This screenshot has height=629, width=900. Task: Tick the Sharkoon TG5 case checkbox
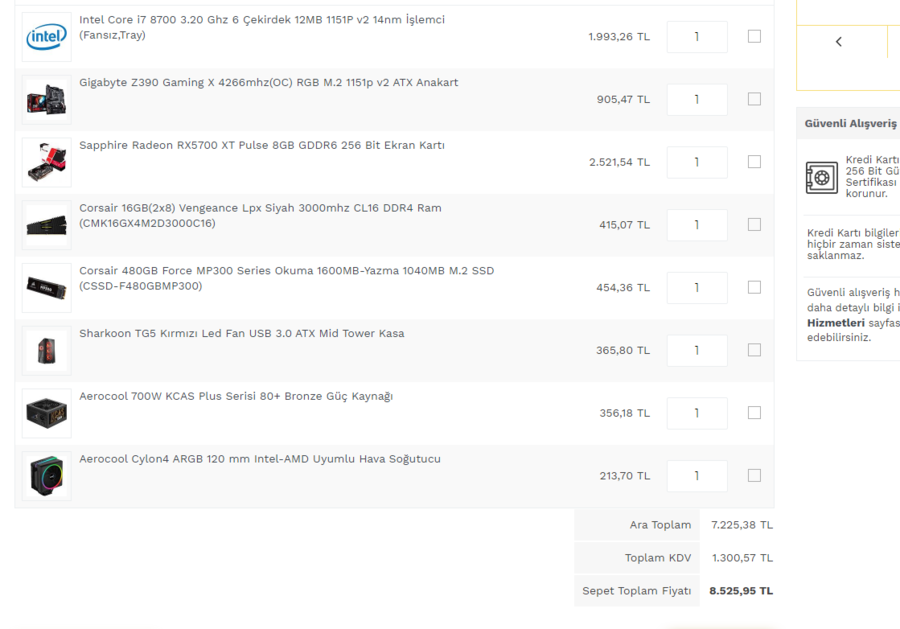click(754, 350)
